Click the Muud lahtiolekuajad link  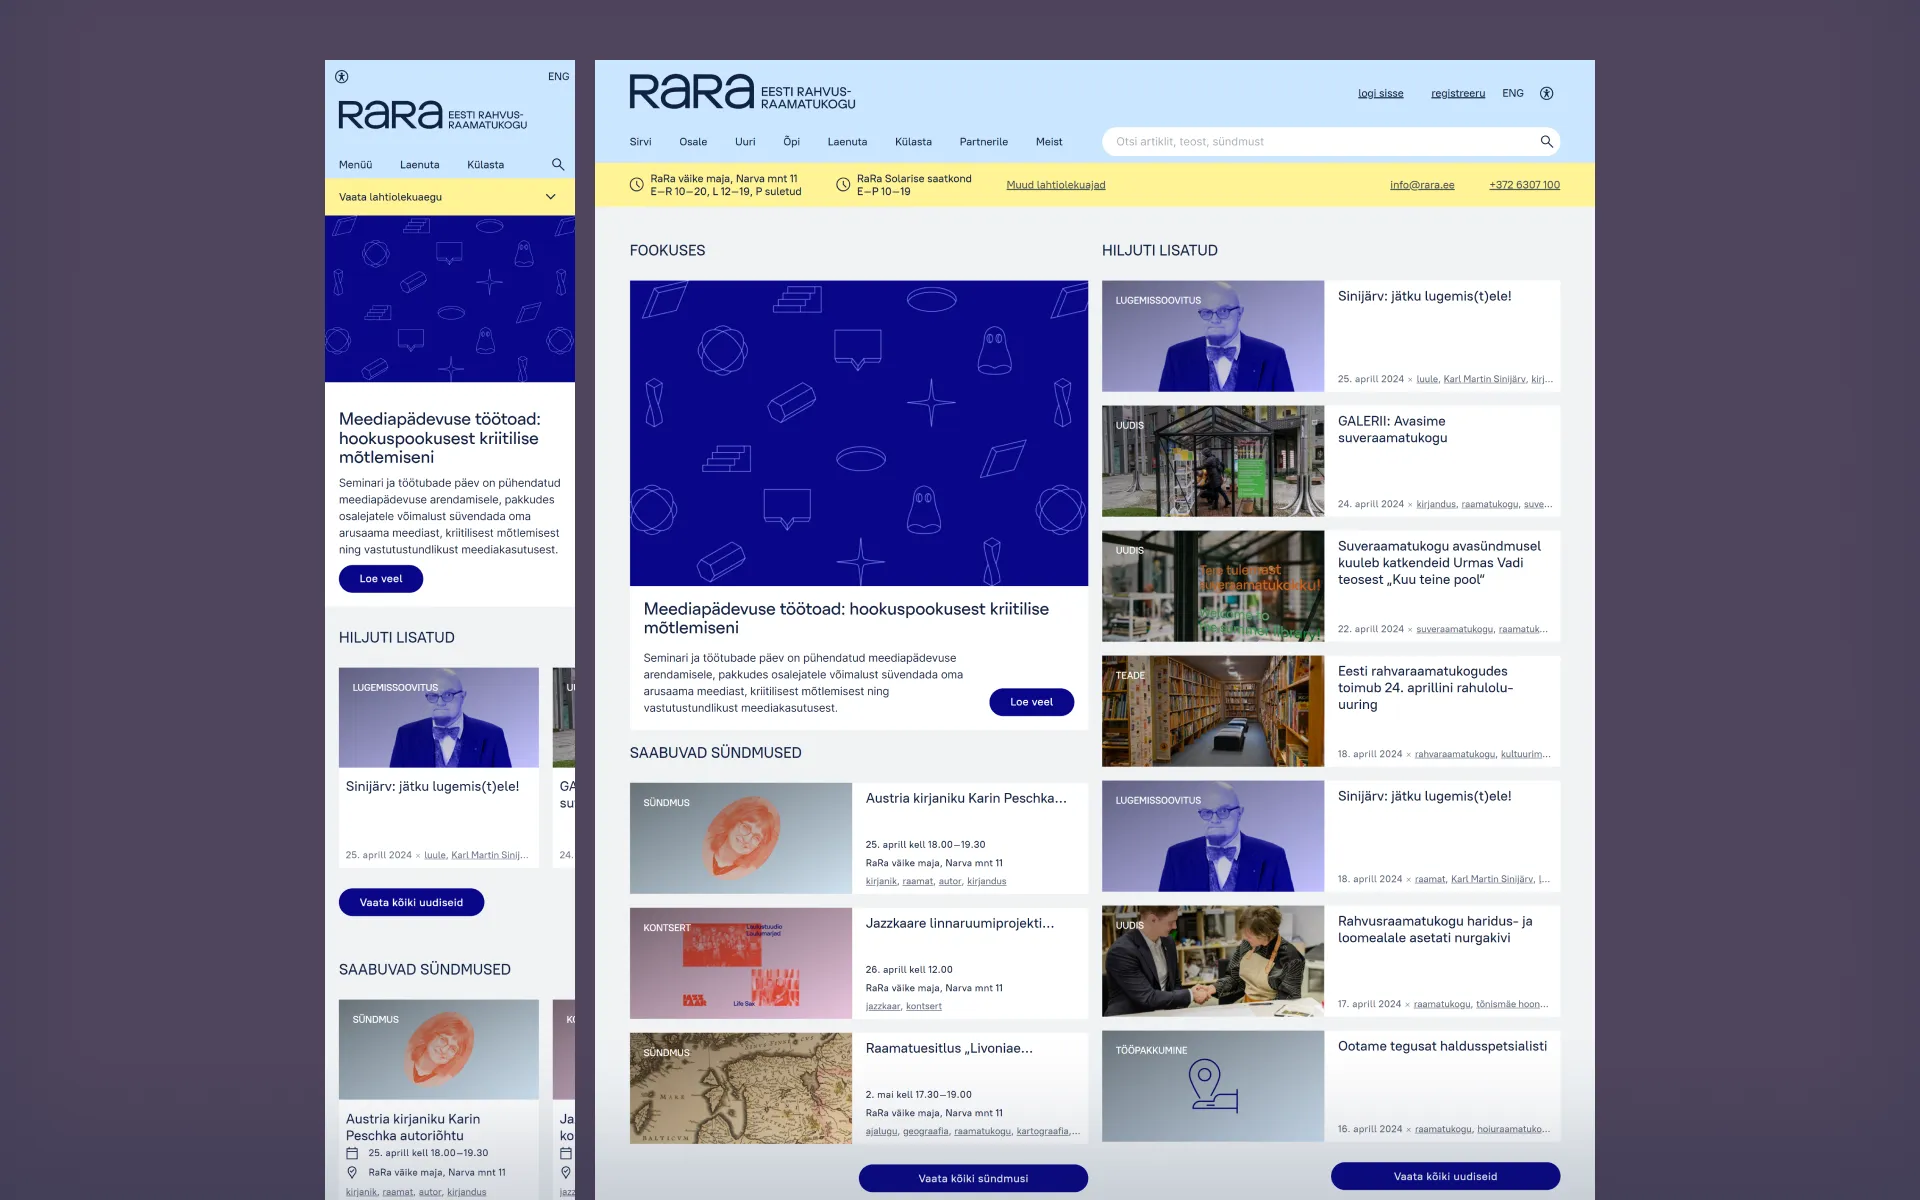1055,185
